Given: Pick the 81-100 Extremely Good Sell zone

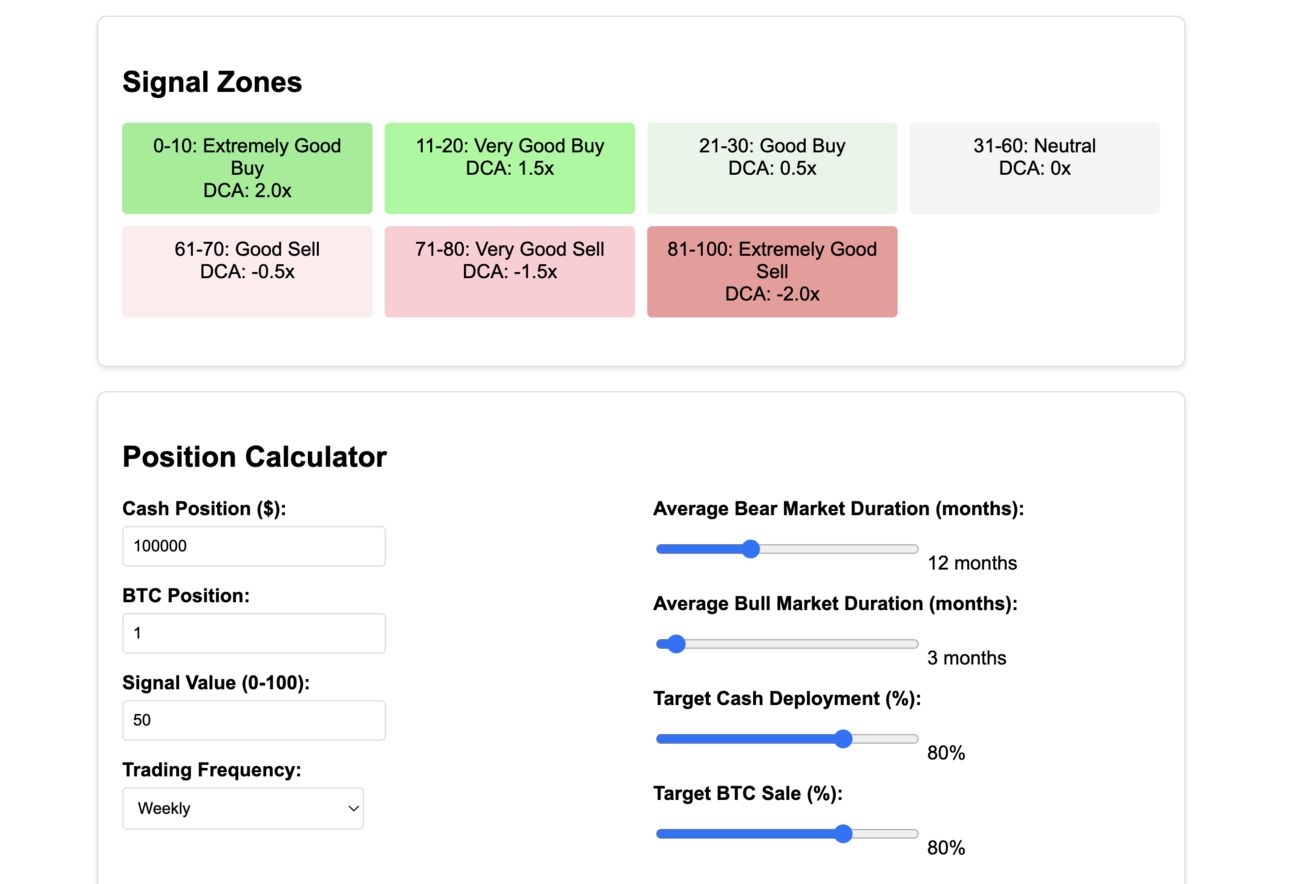Looking at the screenshot, I should pos(772,272).
